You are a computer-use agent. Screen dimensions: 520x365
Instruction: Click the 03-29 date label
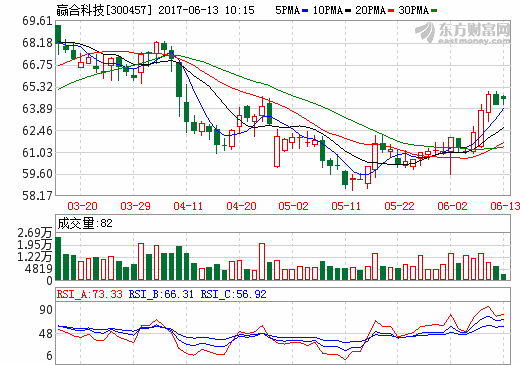pyautogui.click(x=135, y=206)
